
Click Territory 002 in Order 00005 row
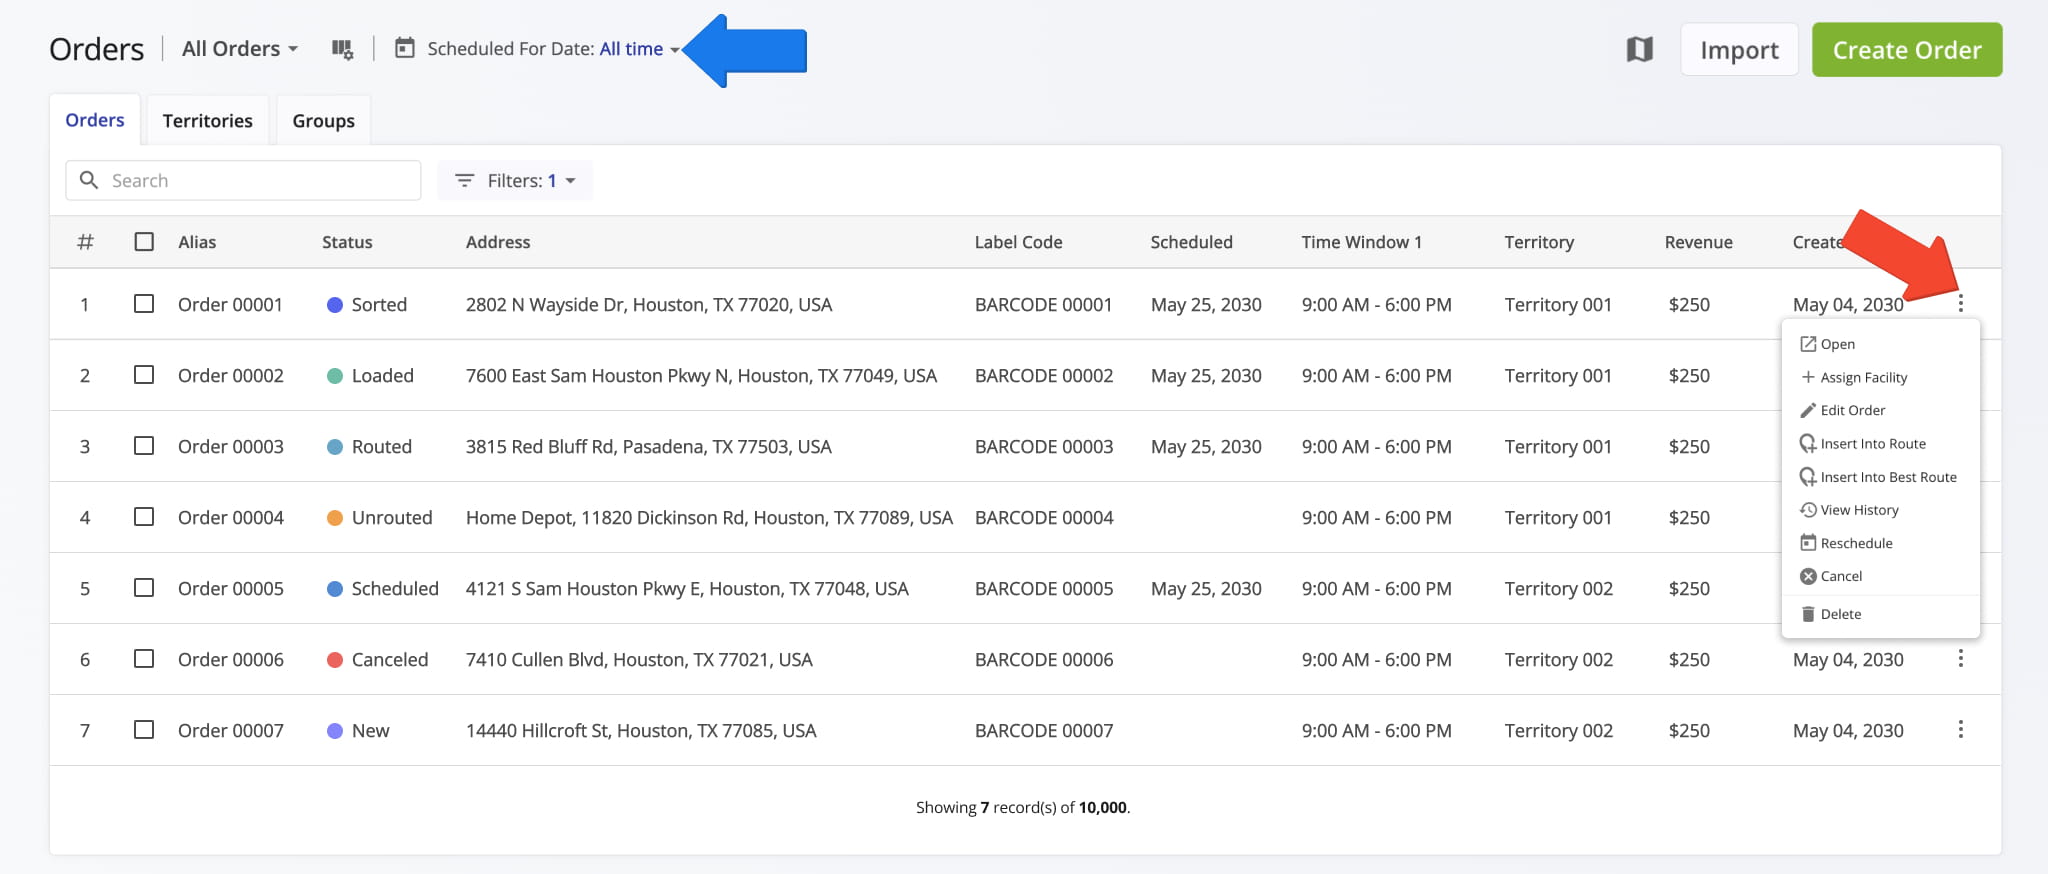click(x=1558, y=588)
